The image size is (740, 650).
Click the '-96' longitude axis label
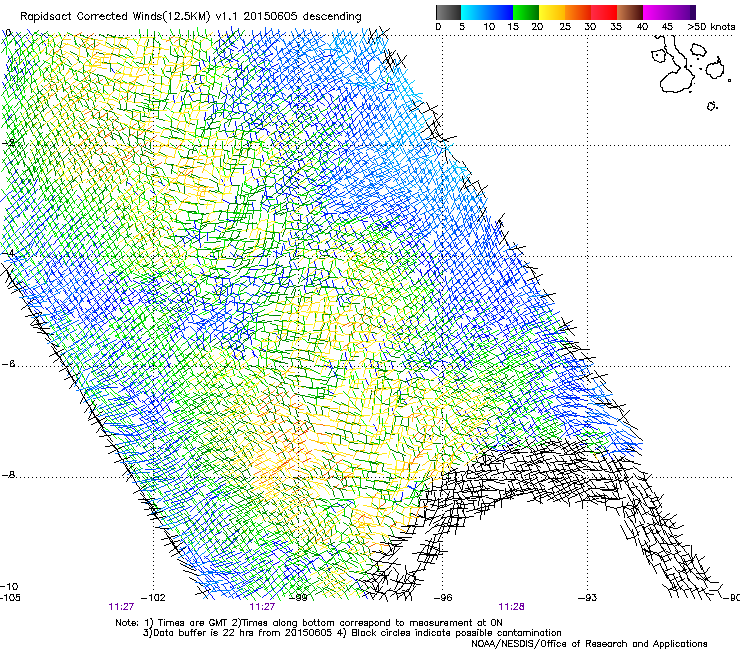443,598
